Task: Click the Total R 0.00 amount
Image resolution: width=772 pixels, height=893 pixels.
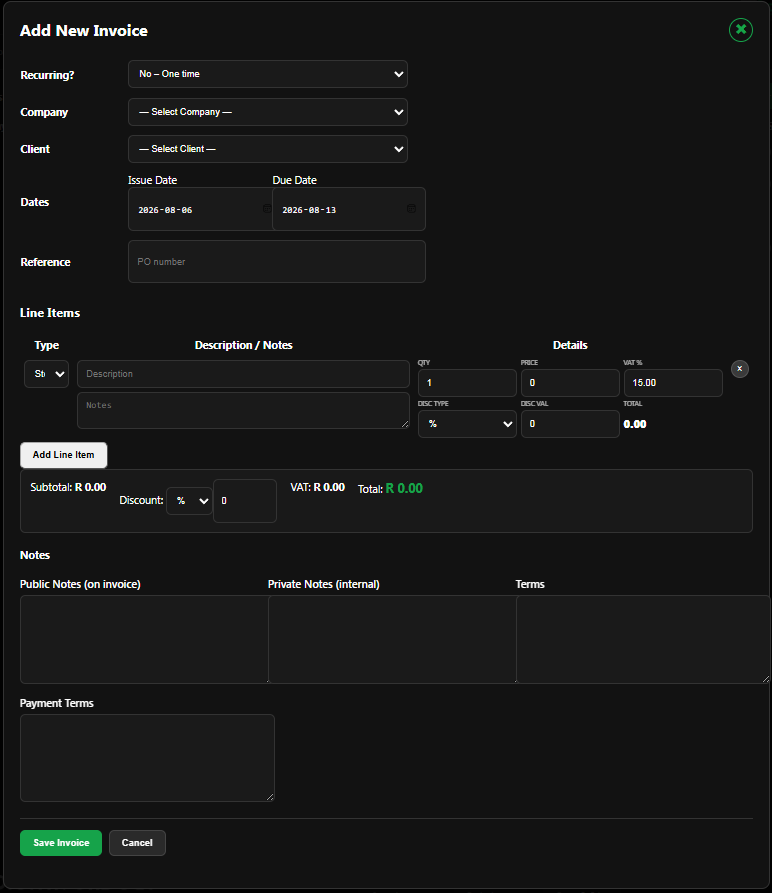Action: 404,489
